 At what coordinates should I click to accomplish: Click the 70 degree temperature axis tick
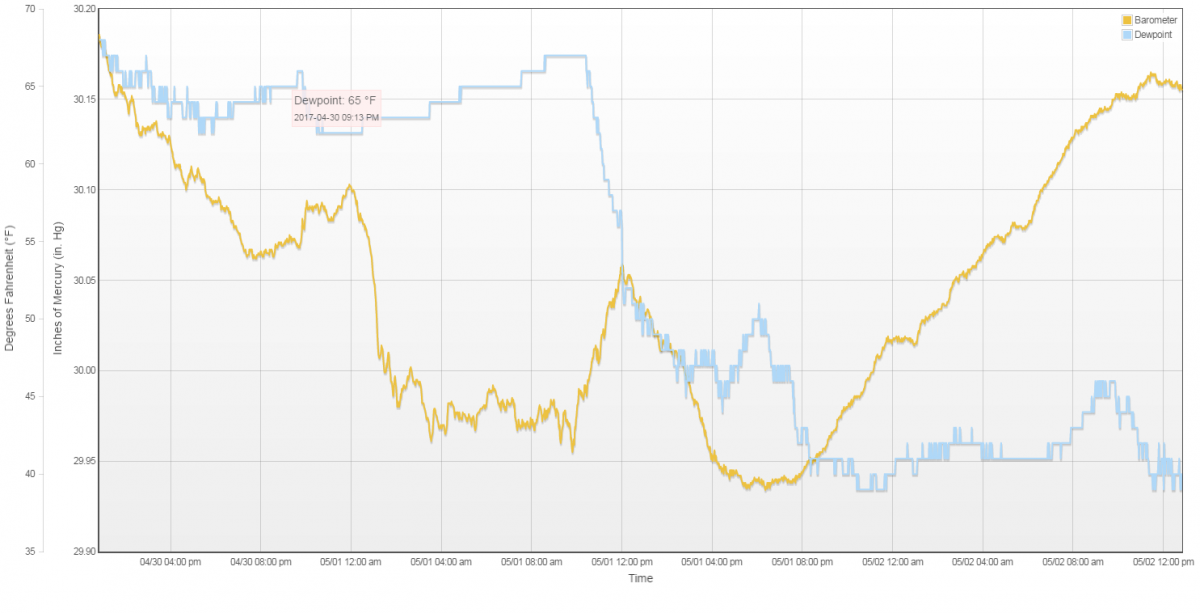pos(29,9)
